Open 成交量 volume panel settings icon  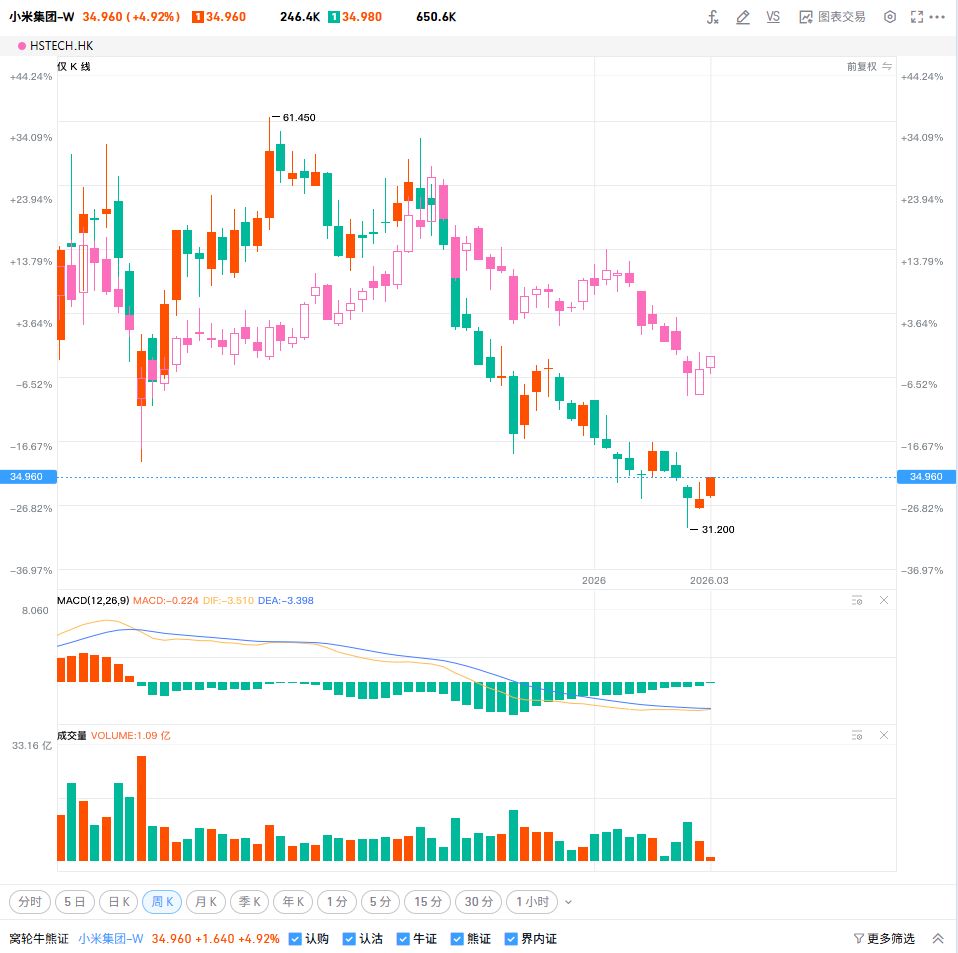[x=857, y=736]
